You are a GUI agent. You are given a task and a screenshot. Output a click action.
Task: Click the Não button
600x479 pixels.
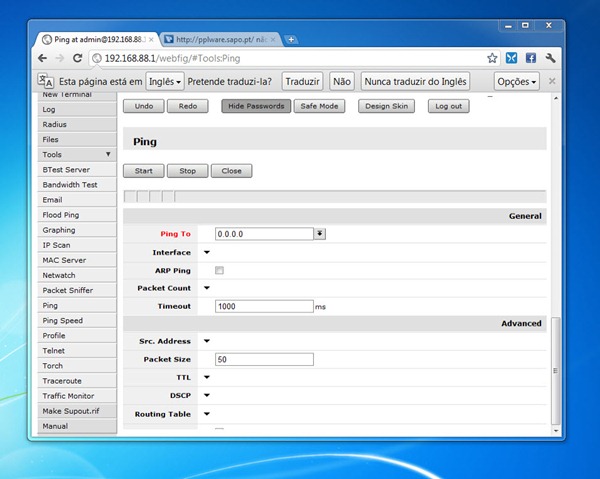point(342,81)
